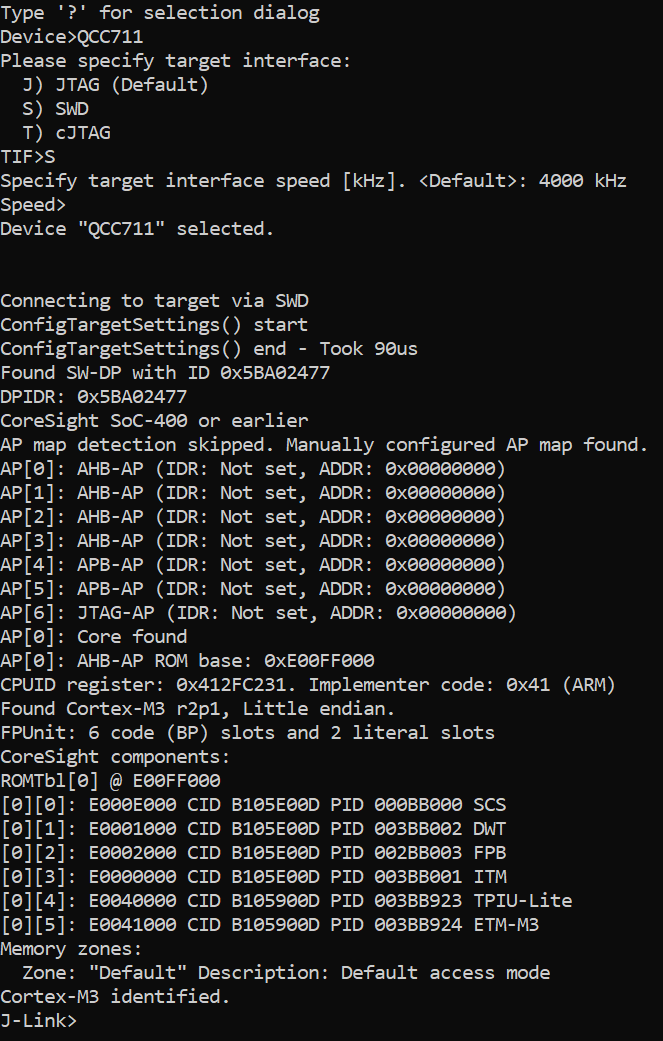The height and width of the screenshot is (1041, 663).
Task: Click the TPIU-Lite component row
Action: 286,901
